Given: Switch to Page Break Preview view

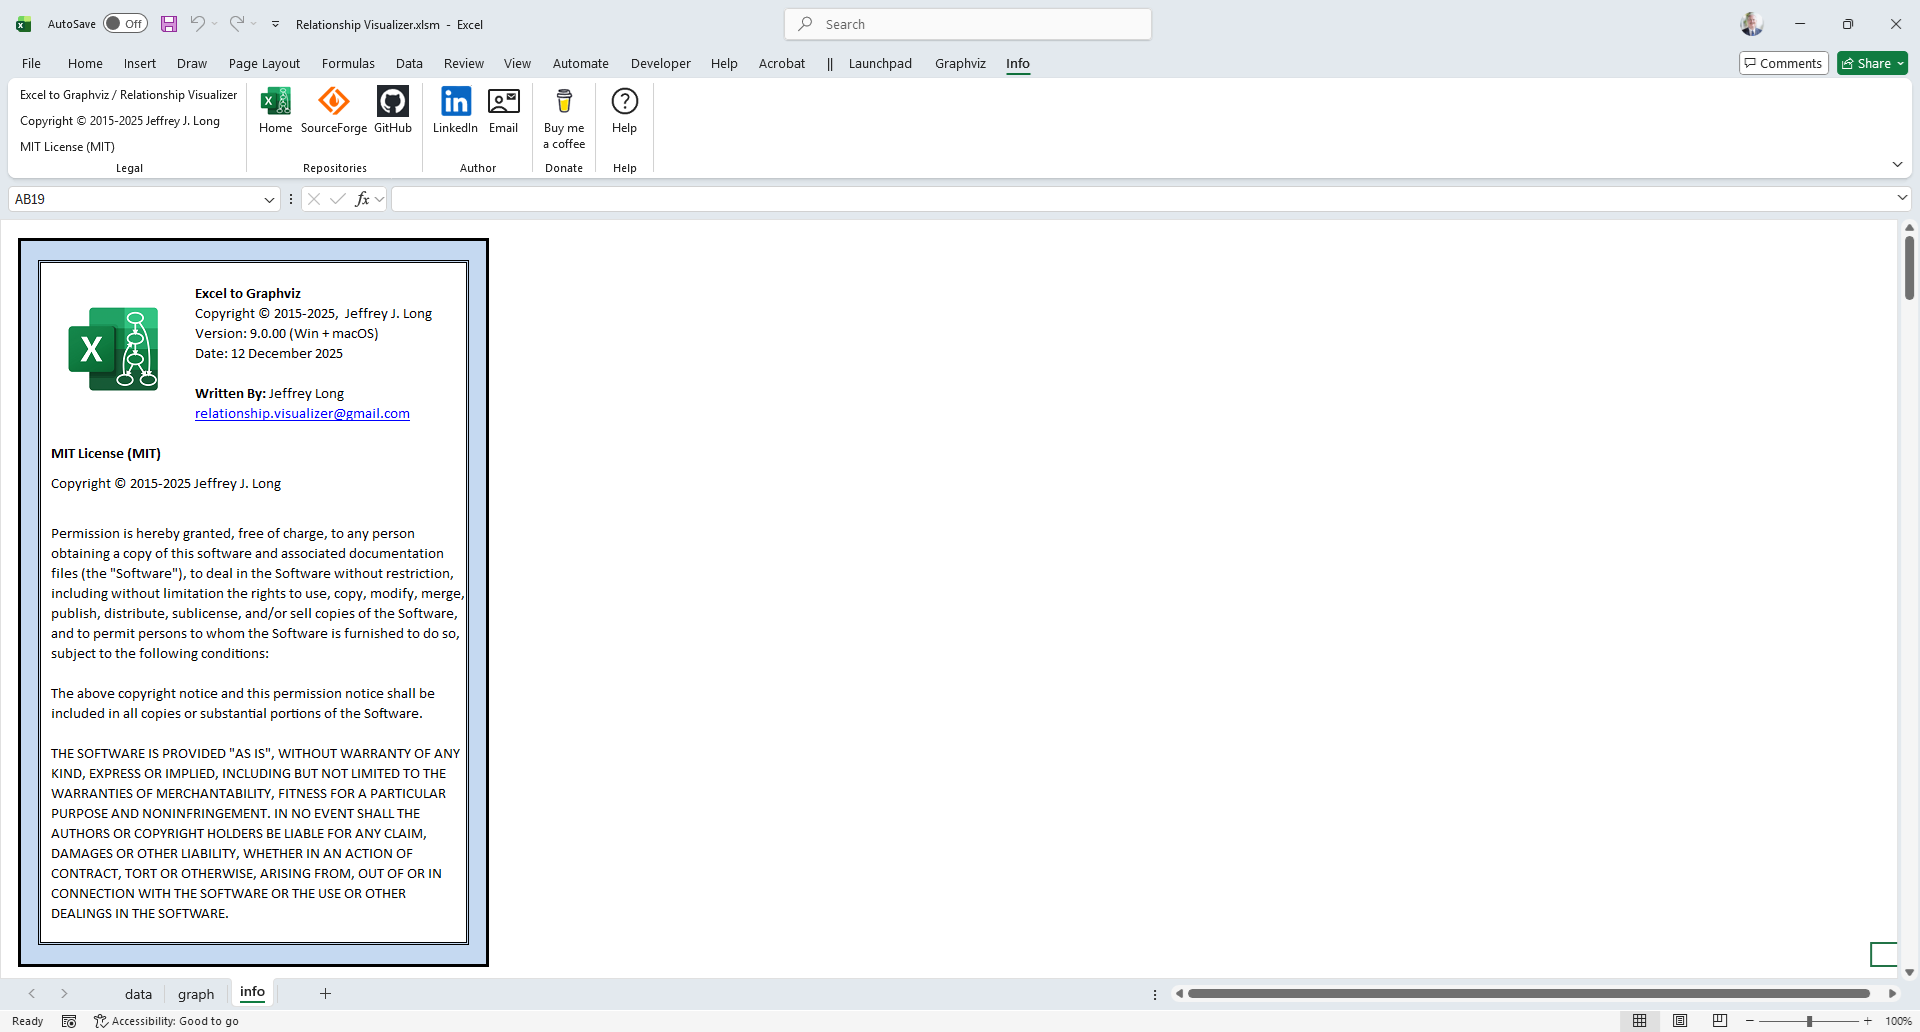Looking at the screenshot, I should pos(1719,1021).
